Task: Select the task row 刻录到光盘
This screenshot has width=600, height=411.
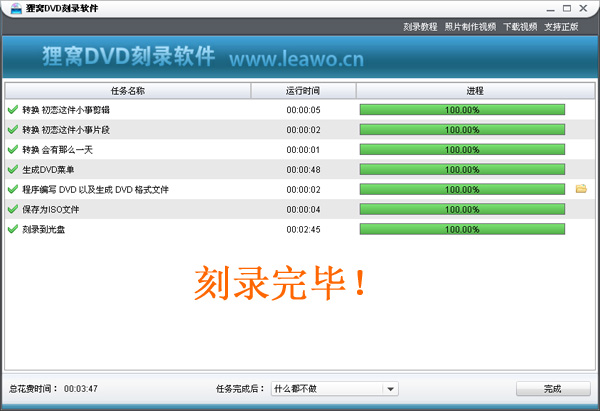Action: tap(300, 229)
